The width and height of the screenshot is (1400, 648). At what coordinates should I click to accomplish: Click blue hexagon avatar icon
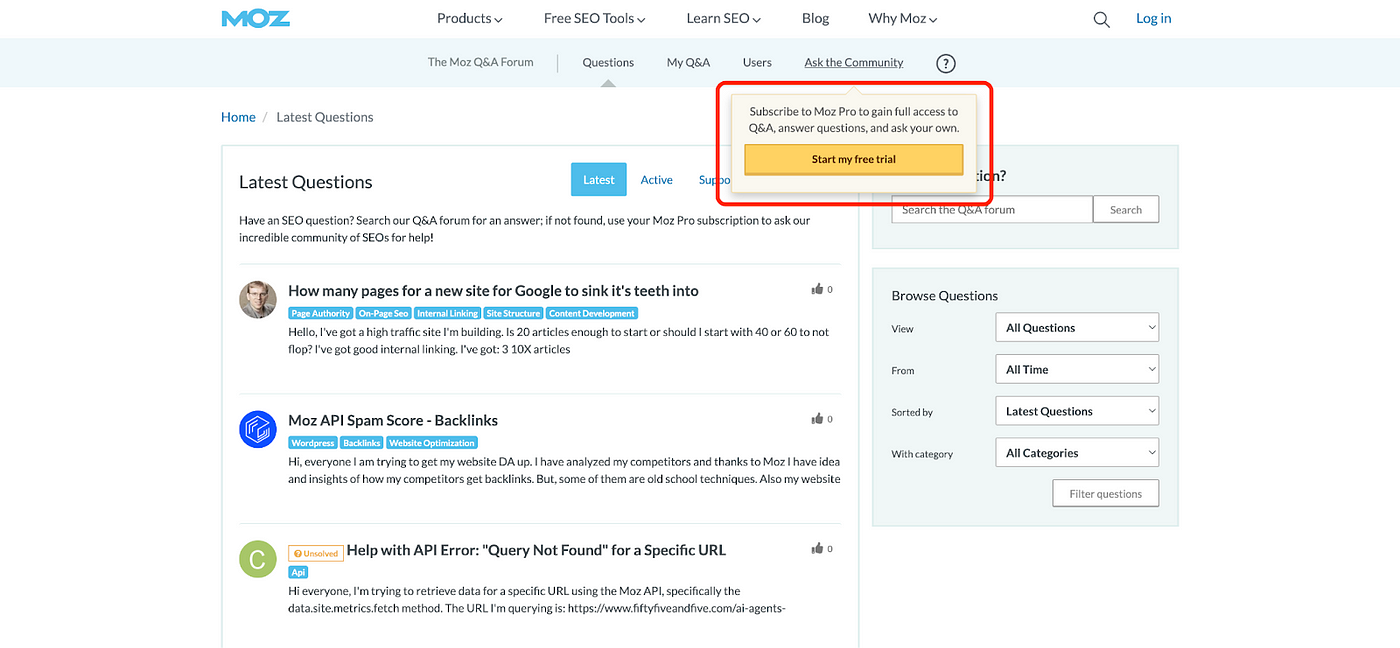(257, 429)
